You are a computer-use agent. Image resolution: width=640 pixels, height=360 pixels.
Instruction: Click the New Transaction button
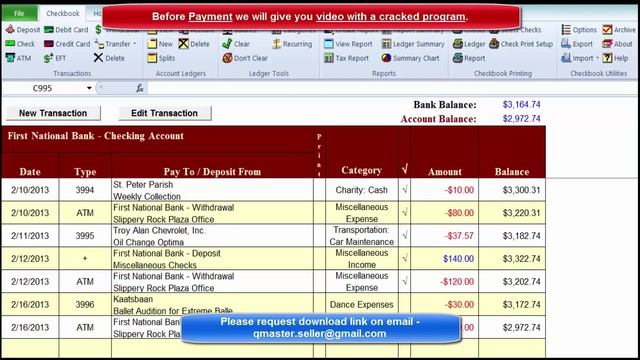(x=53, y=113)
